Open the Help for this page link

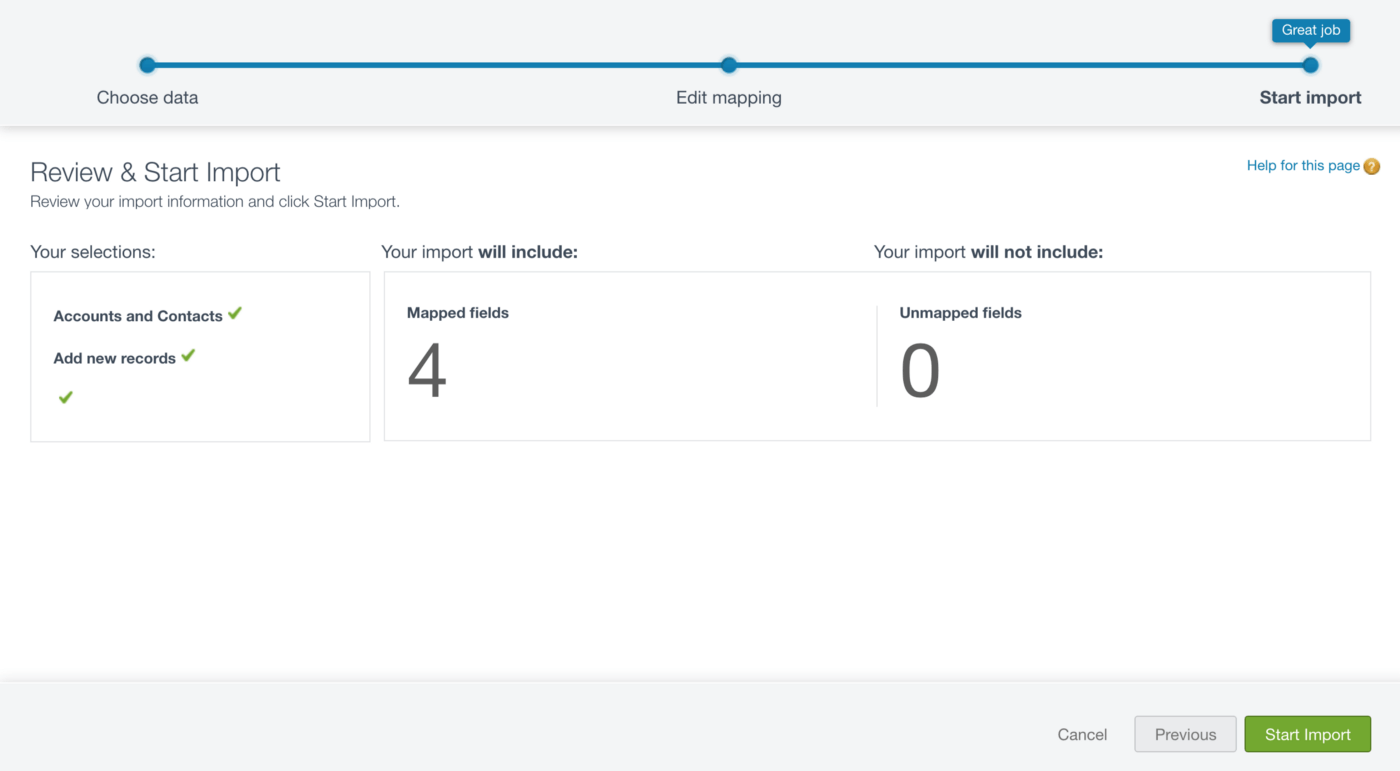1303,166
